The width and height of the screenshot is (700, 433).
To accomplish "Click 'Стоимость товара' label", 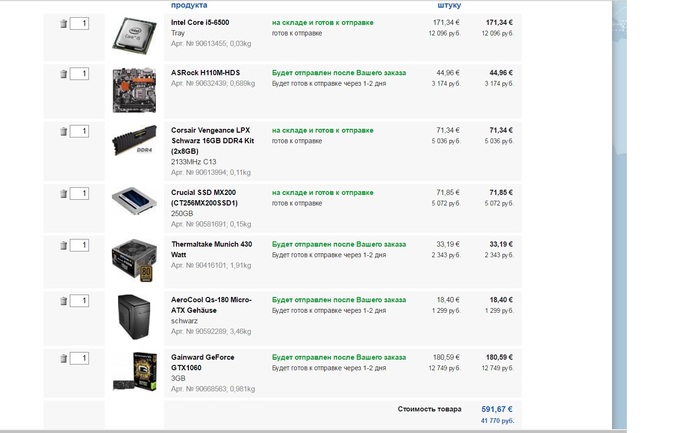I will 429,409.
